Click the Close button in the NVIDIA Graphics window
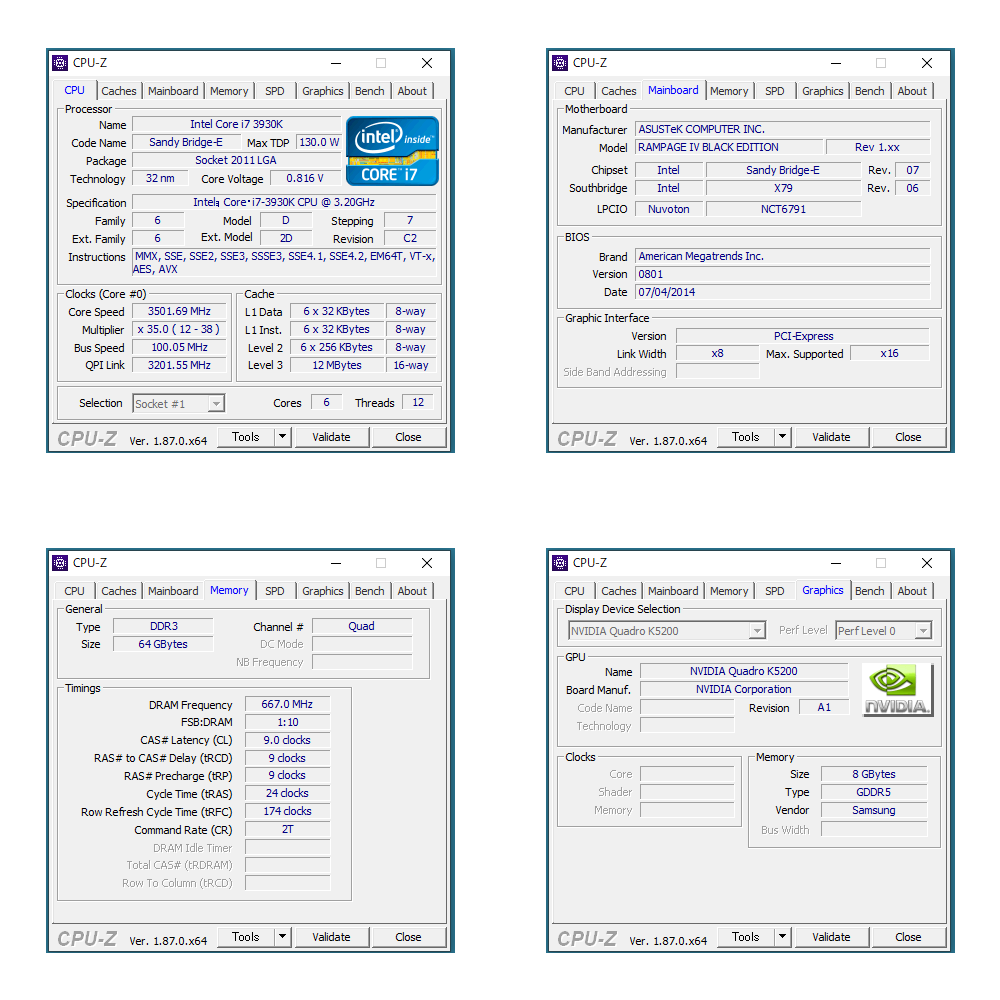The width and height of the screenshot is (1000, 1000). point(908,937)
